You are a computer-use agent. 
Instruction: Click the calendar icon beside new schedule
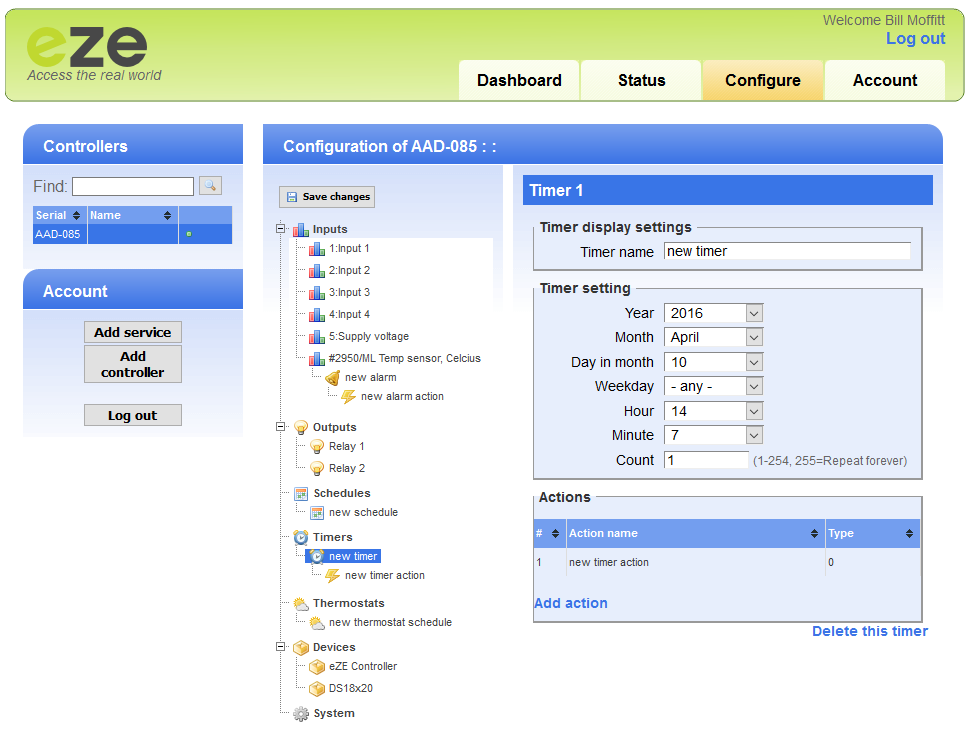pos(317,513)
